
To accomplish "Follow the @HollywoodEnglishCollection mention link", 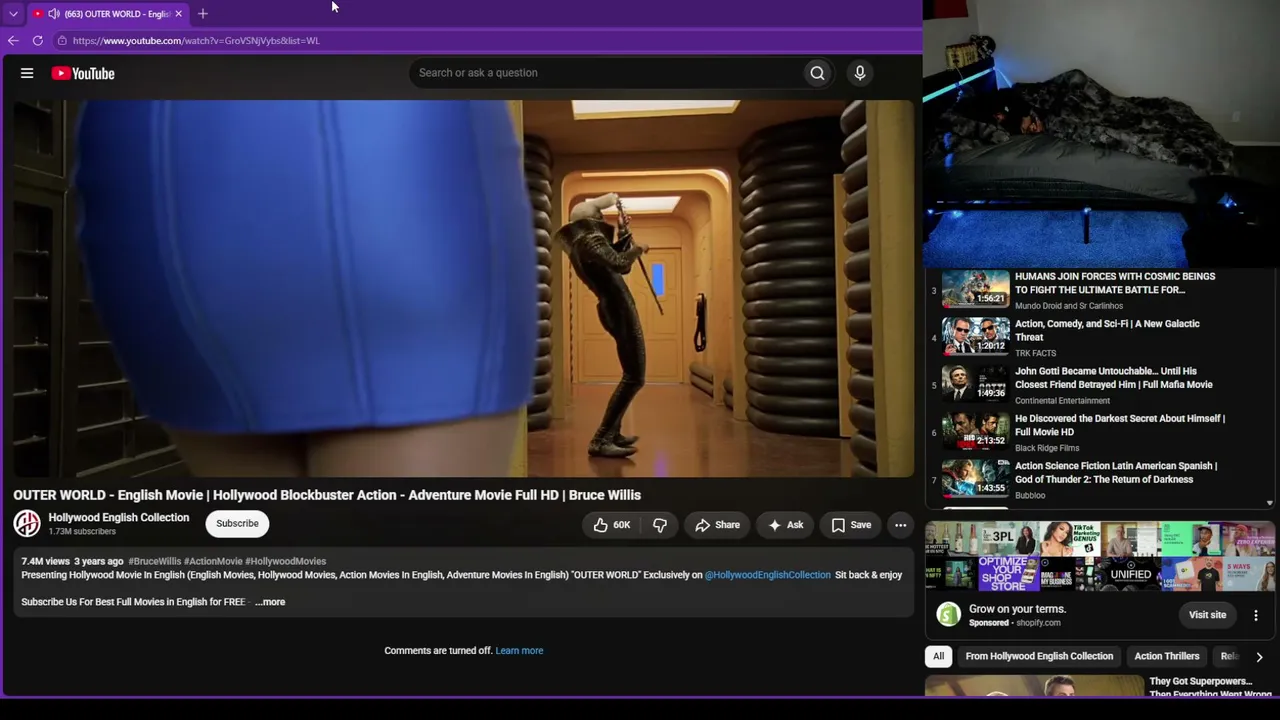I will coord(768,575).
